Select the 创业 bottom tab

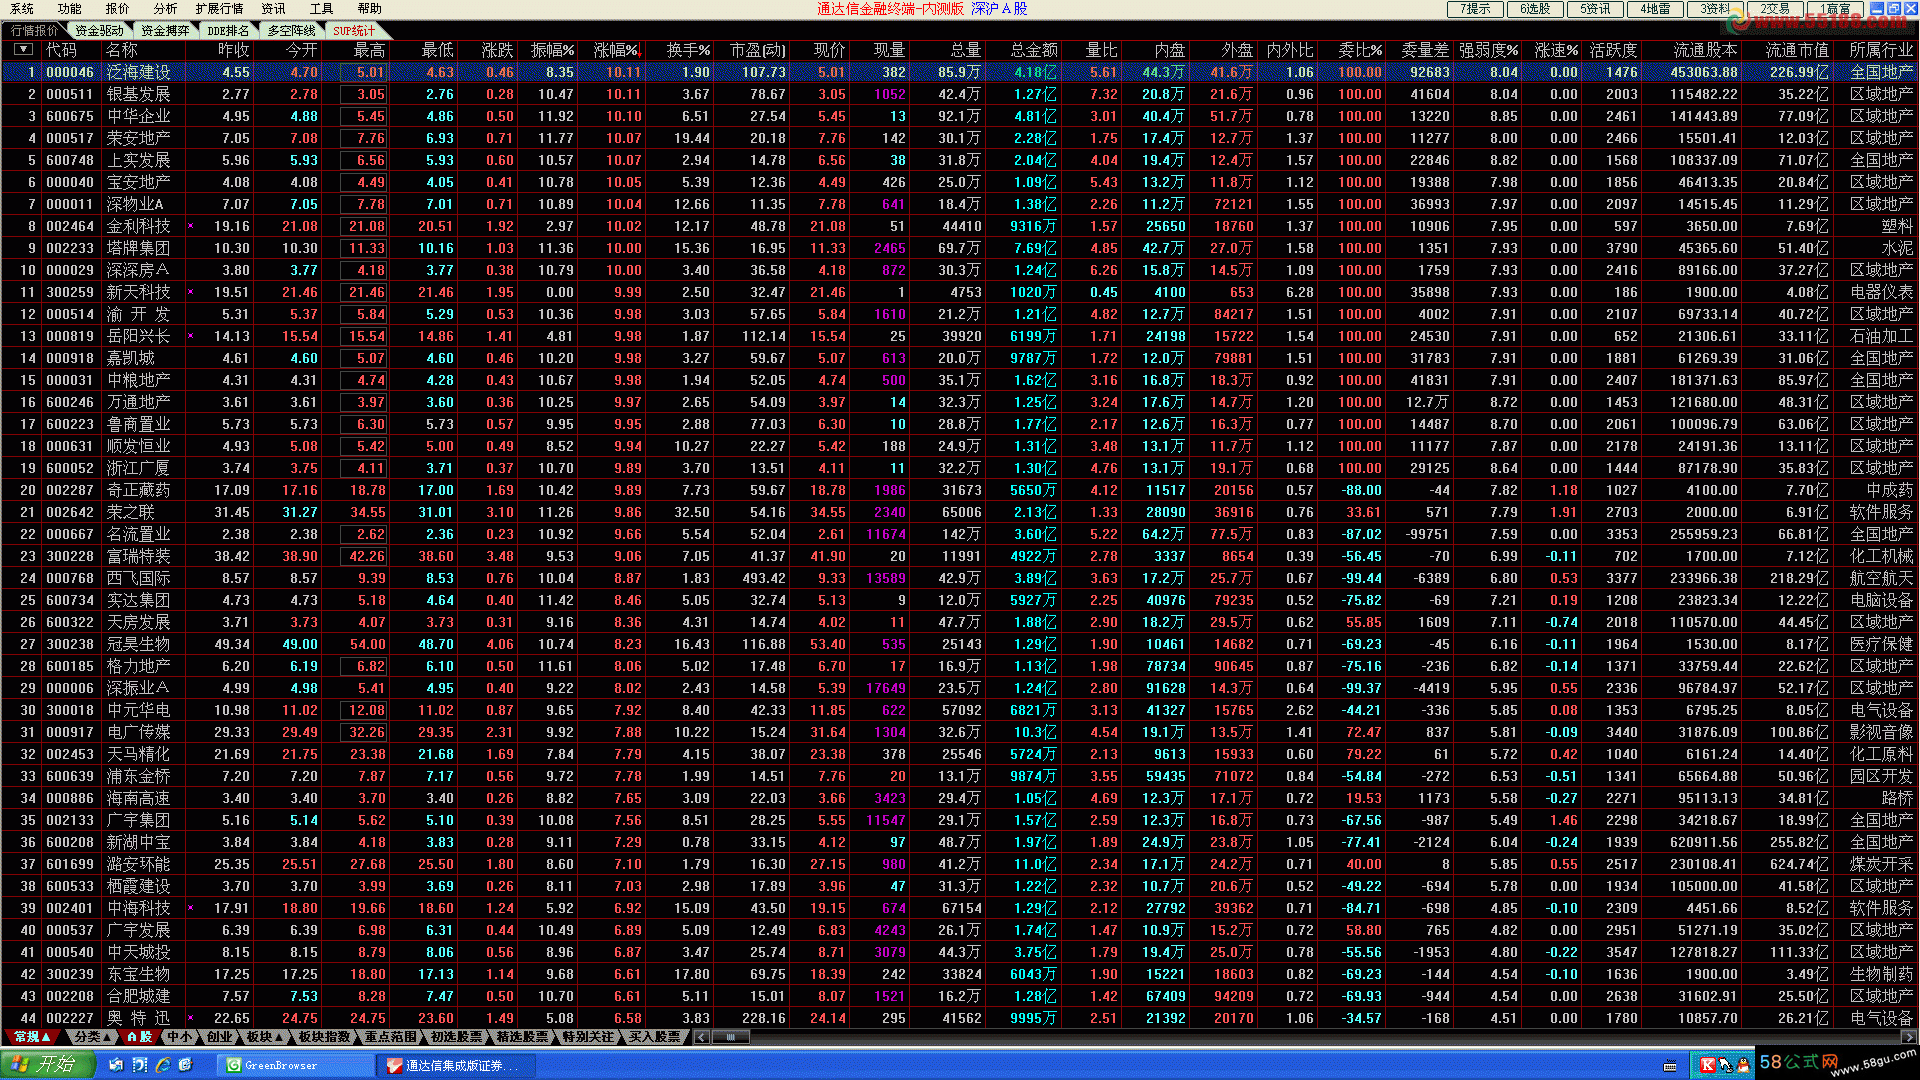[220, 1037]
